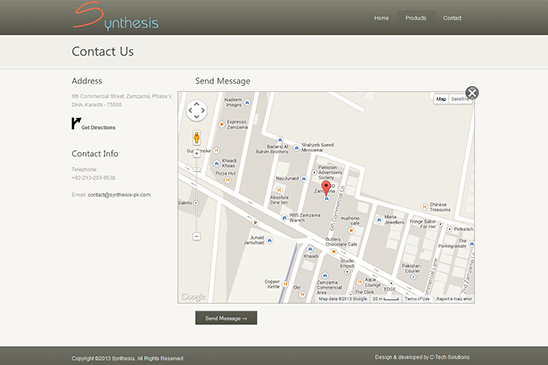548x365 pixels.
Task: Click Khaadi Khaas shop marker
Action: coord(217,163)
